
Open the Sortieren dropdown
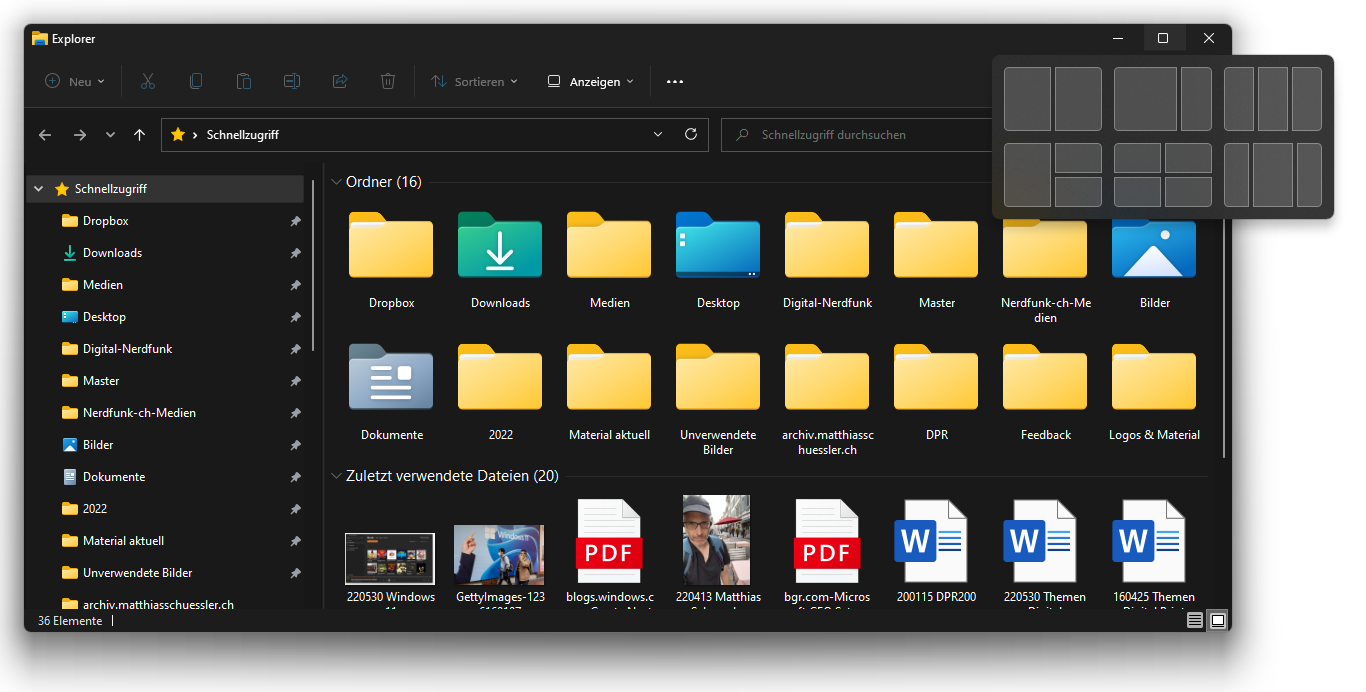pyautogui.click(x=475, y=81)
